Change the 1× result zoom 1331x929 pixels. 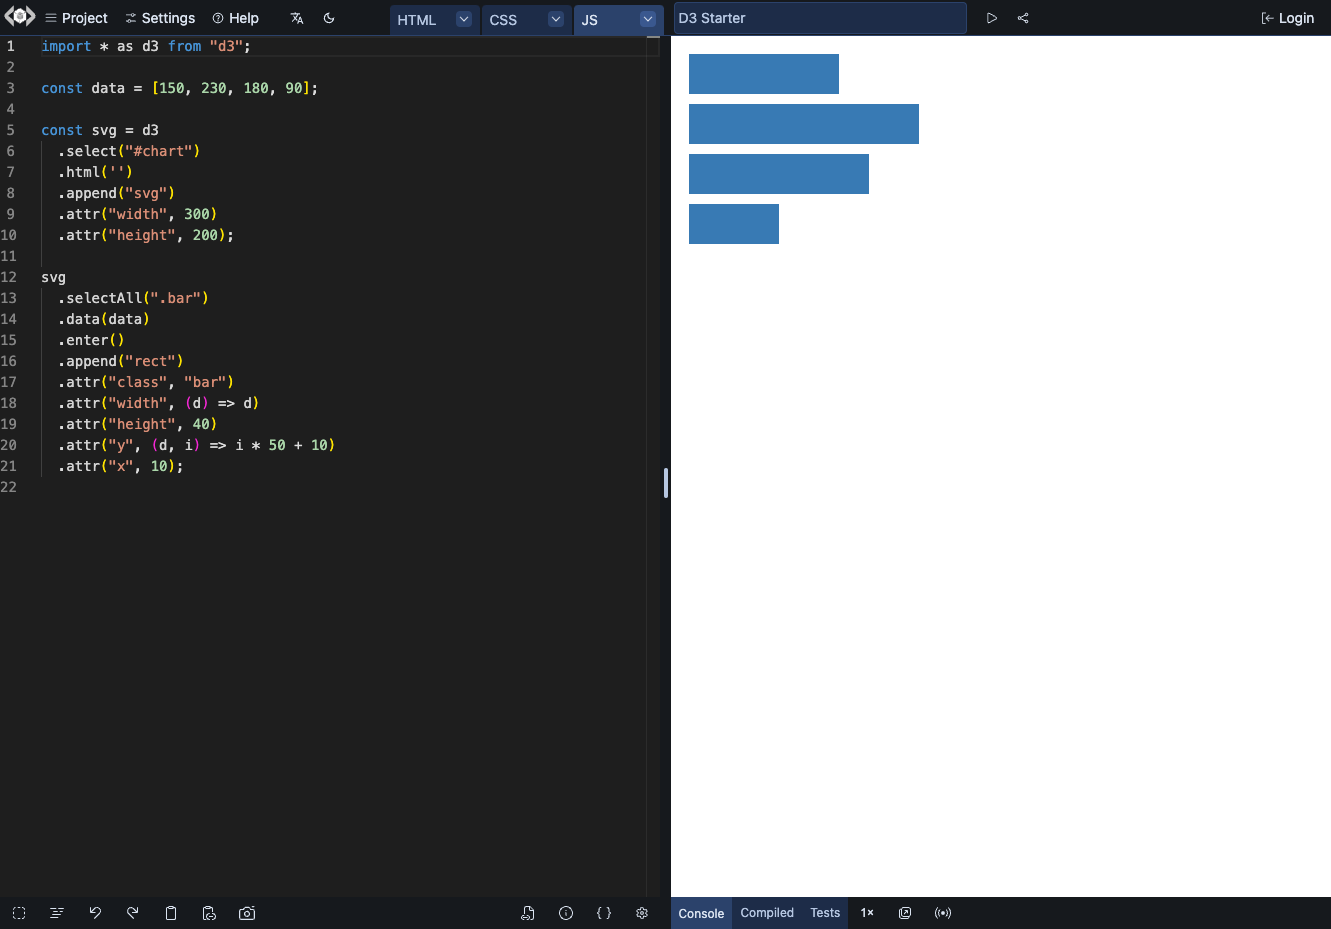coord(867,913)
